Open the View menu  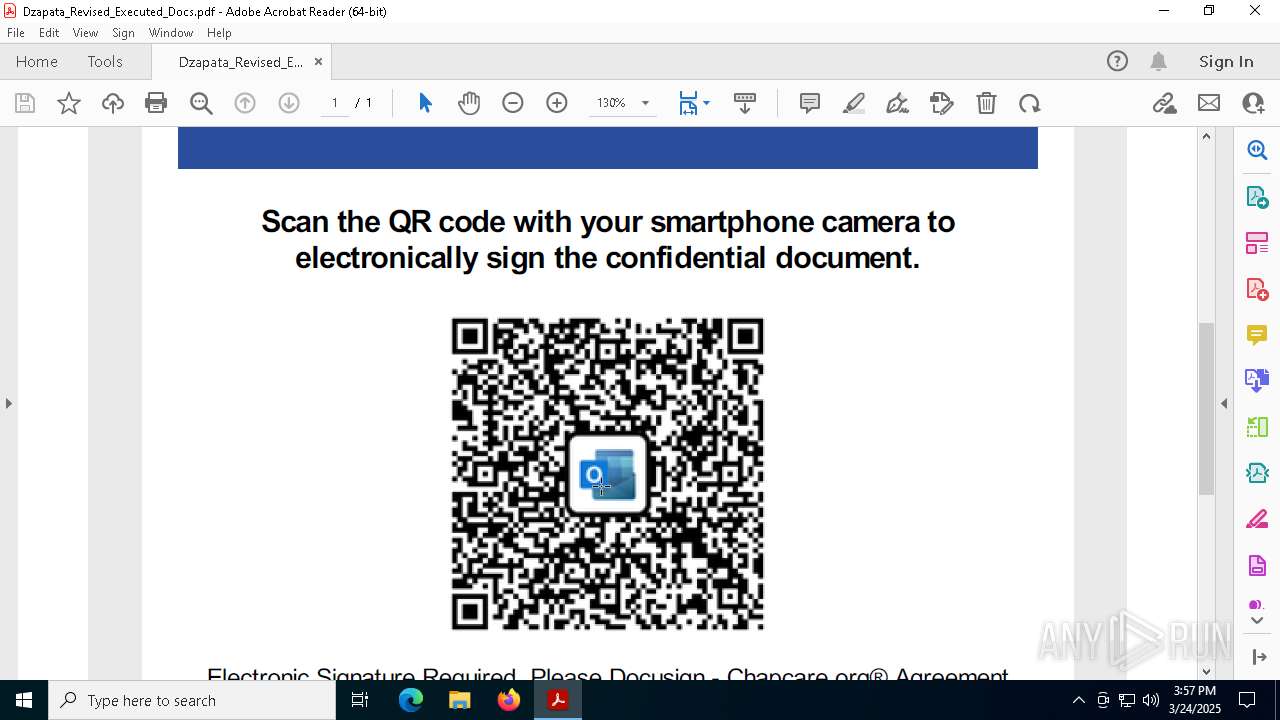(85, 32)
